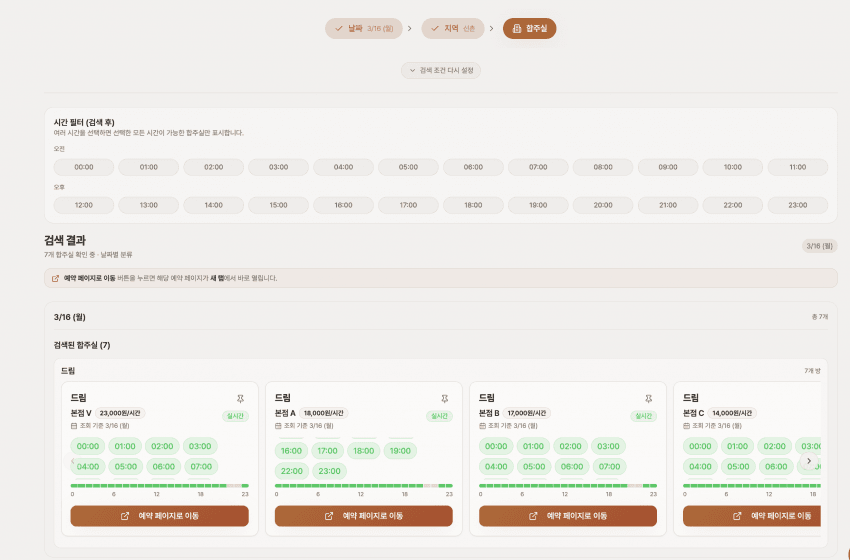Click the calendar icon on 본점 B card

coord(483,426)
